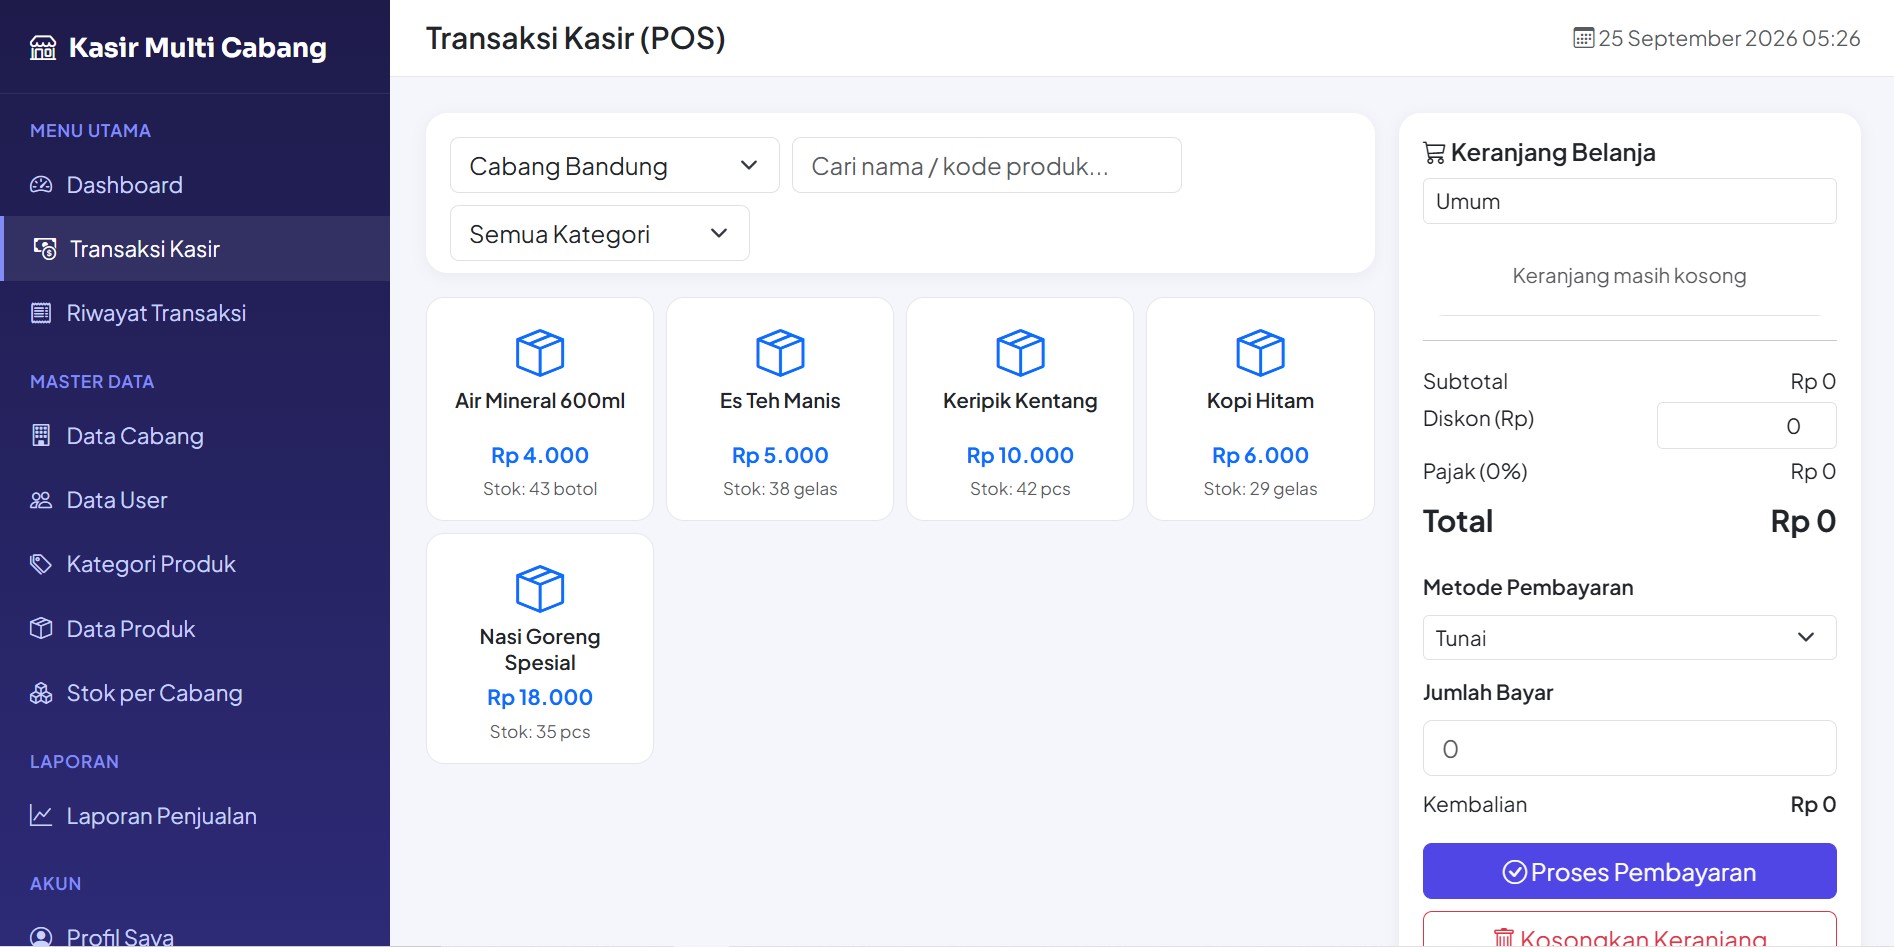Click the Transaksi Kasir register icon
1894x947 pixels.
tap(44, 249)
